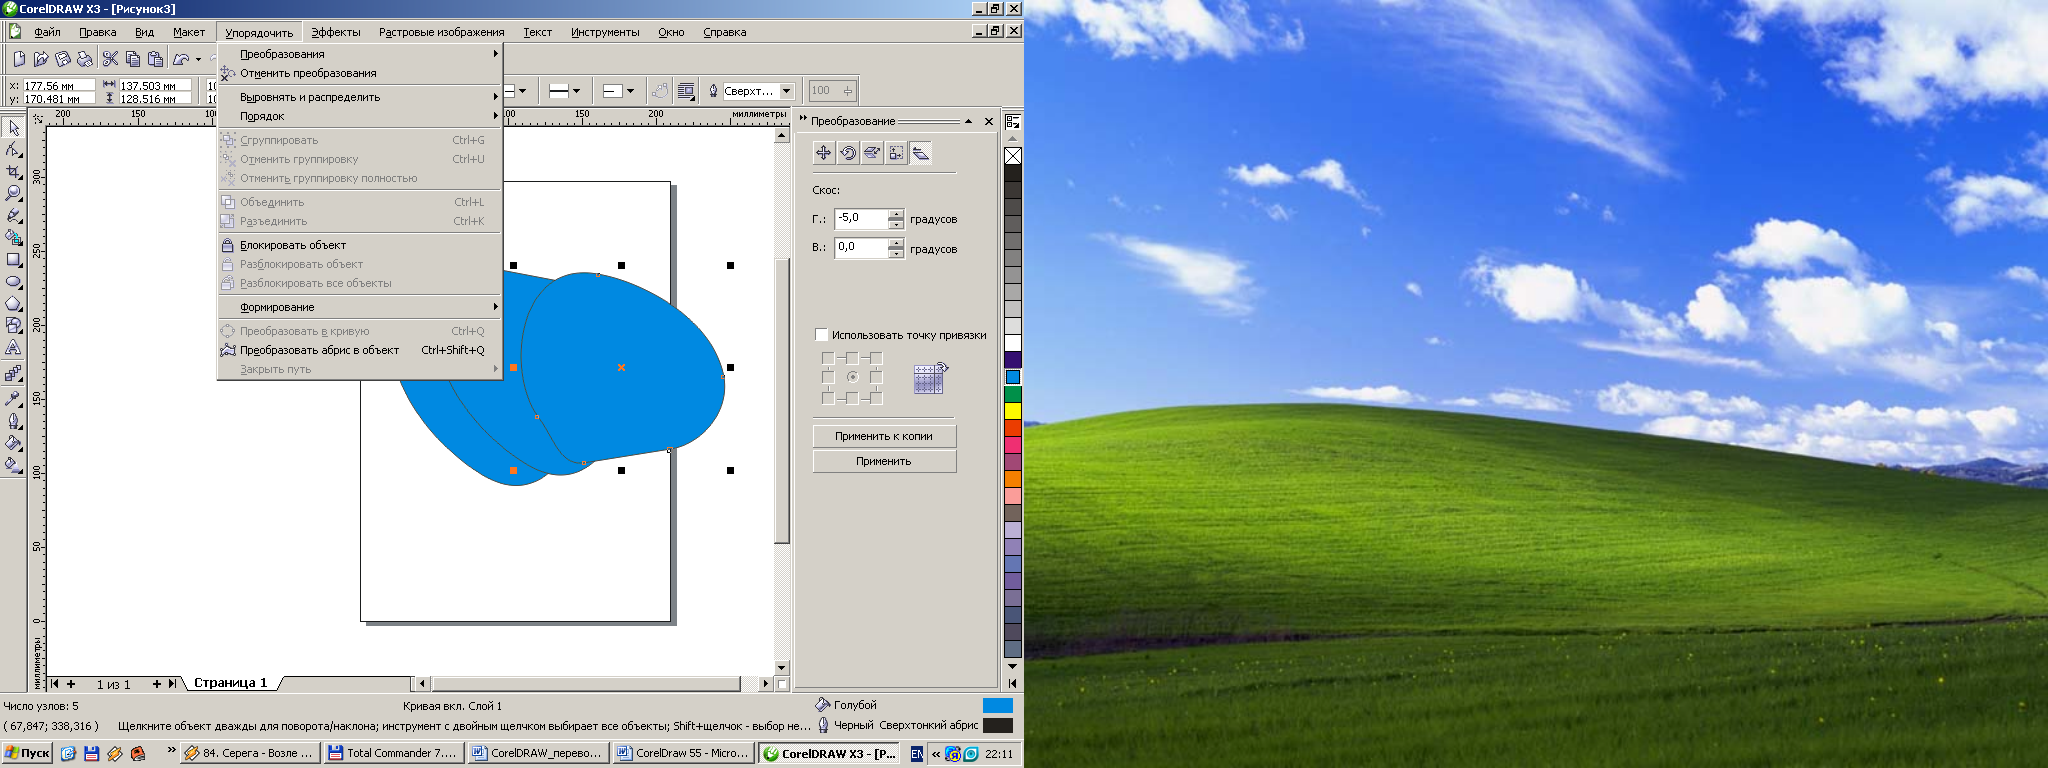The width and height of the screenshot is (2048, 768).
Task: Open Windows 'Пуск' start button
Action: point(27,753)
